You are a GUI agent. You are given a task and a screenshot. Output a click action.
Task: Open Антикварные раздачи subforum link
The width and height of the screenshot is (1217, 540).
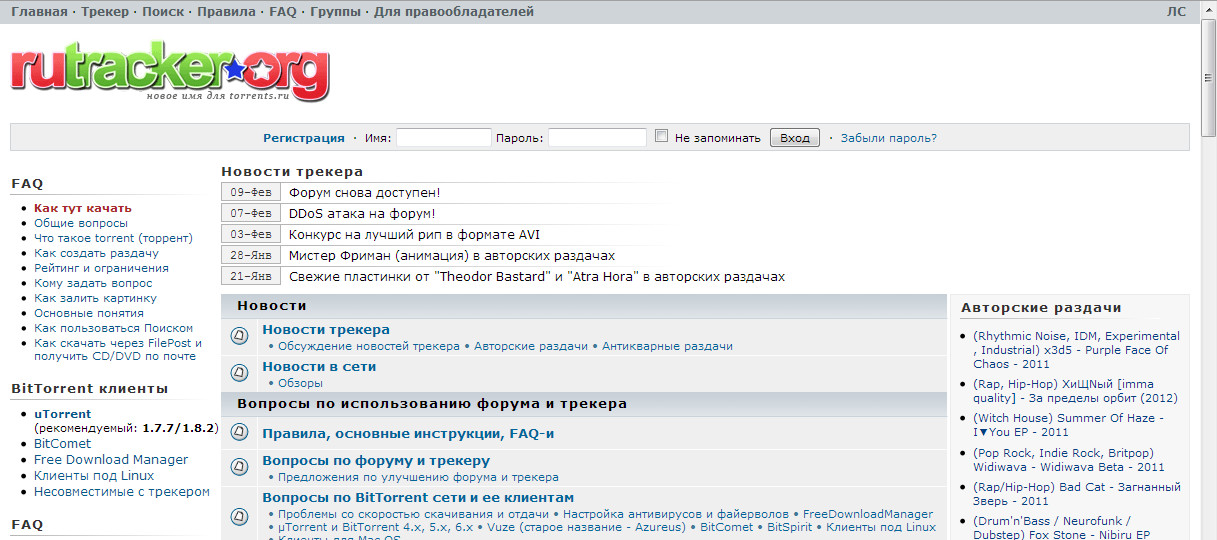[x=667, y=346]
